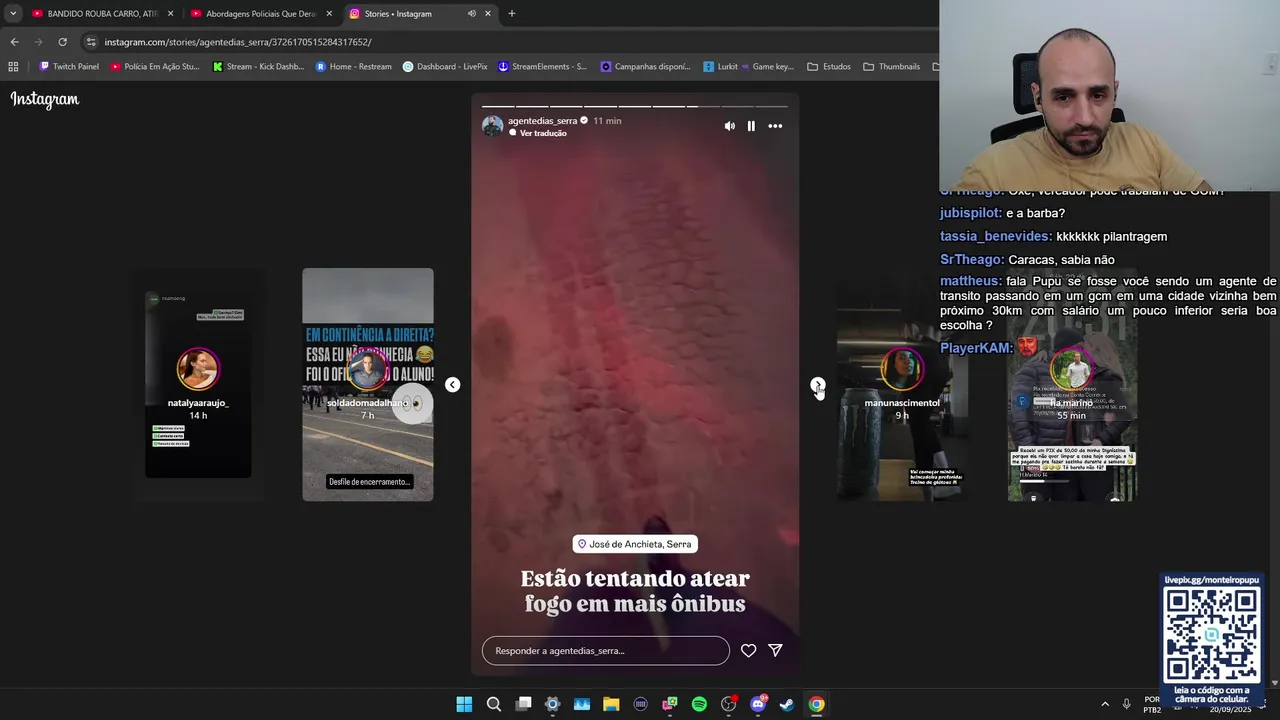The width and height of the screenshot is (1280, 720).
Task: Mute the Instagram tab via speaker icon
Action: [x=471, y=14]
